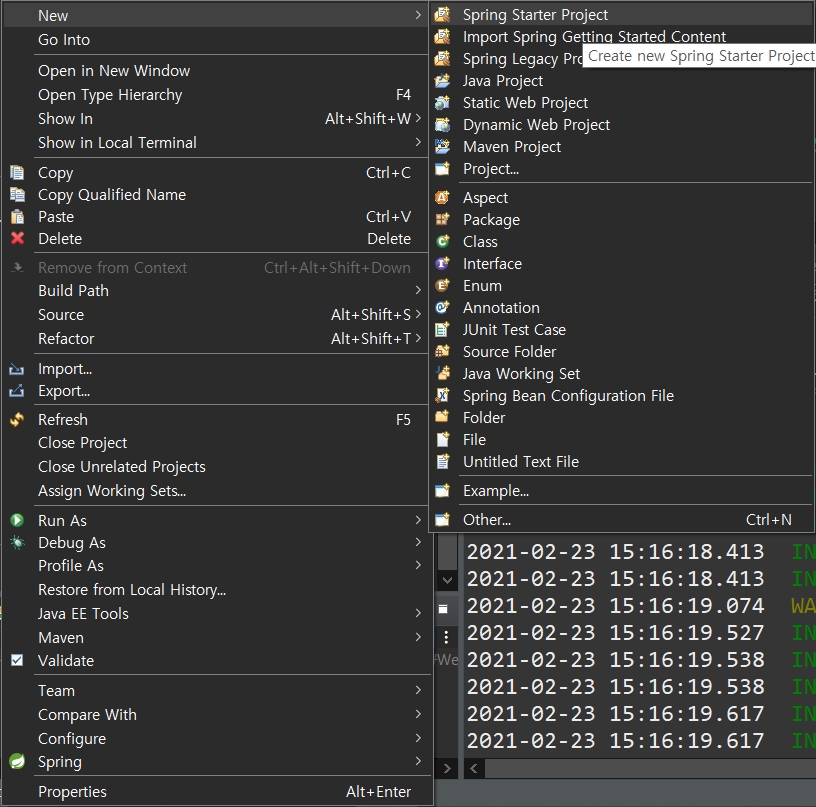Click the Enum icon
816x807 pixels.
click(x=442, y=286)
